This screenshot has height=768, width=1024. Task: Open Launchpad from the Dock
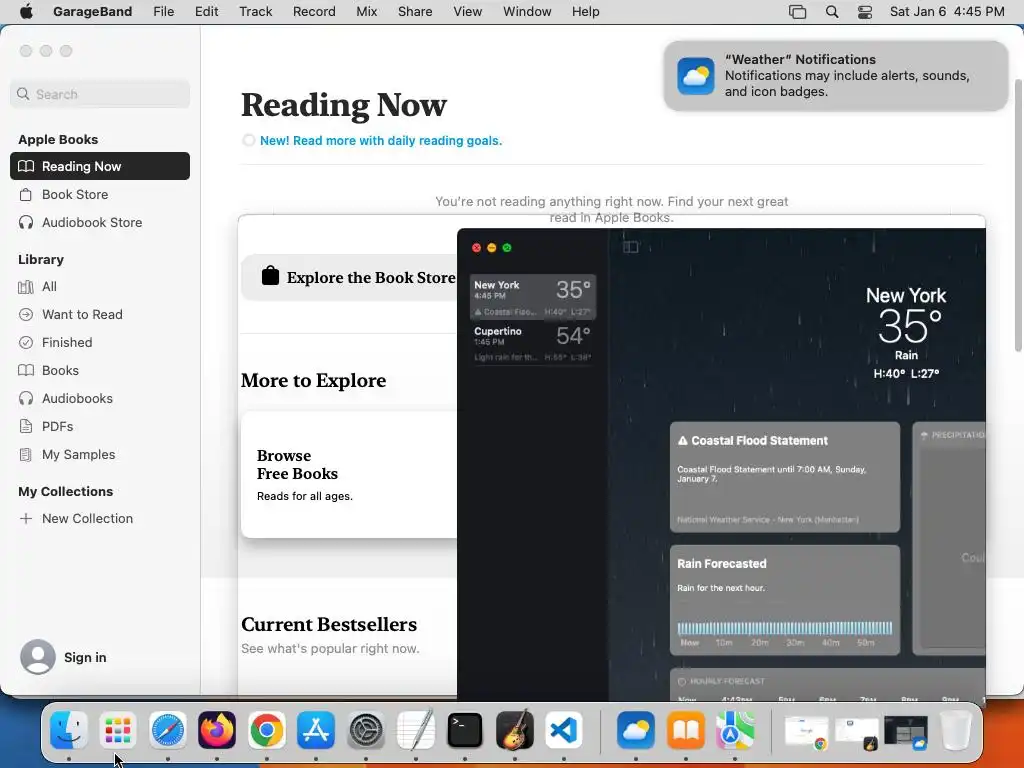click(118, 730)
